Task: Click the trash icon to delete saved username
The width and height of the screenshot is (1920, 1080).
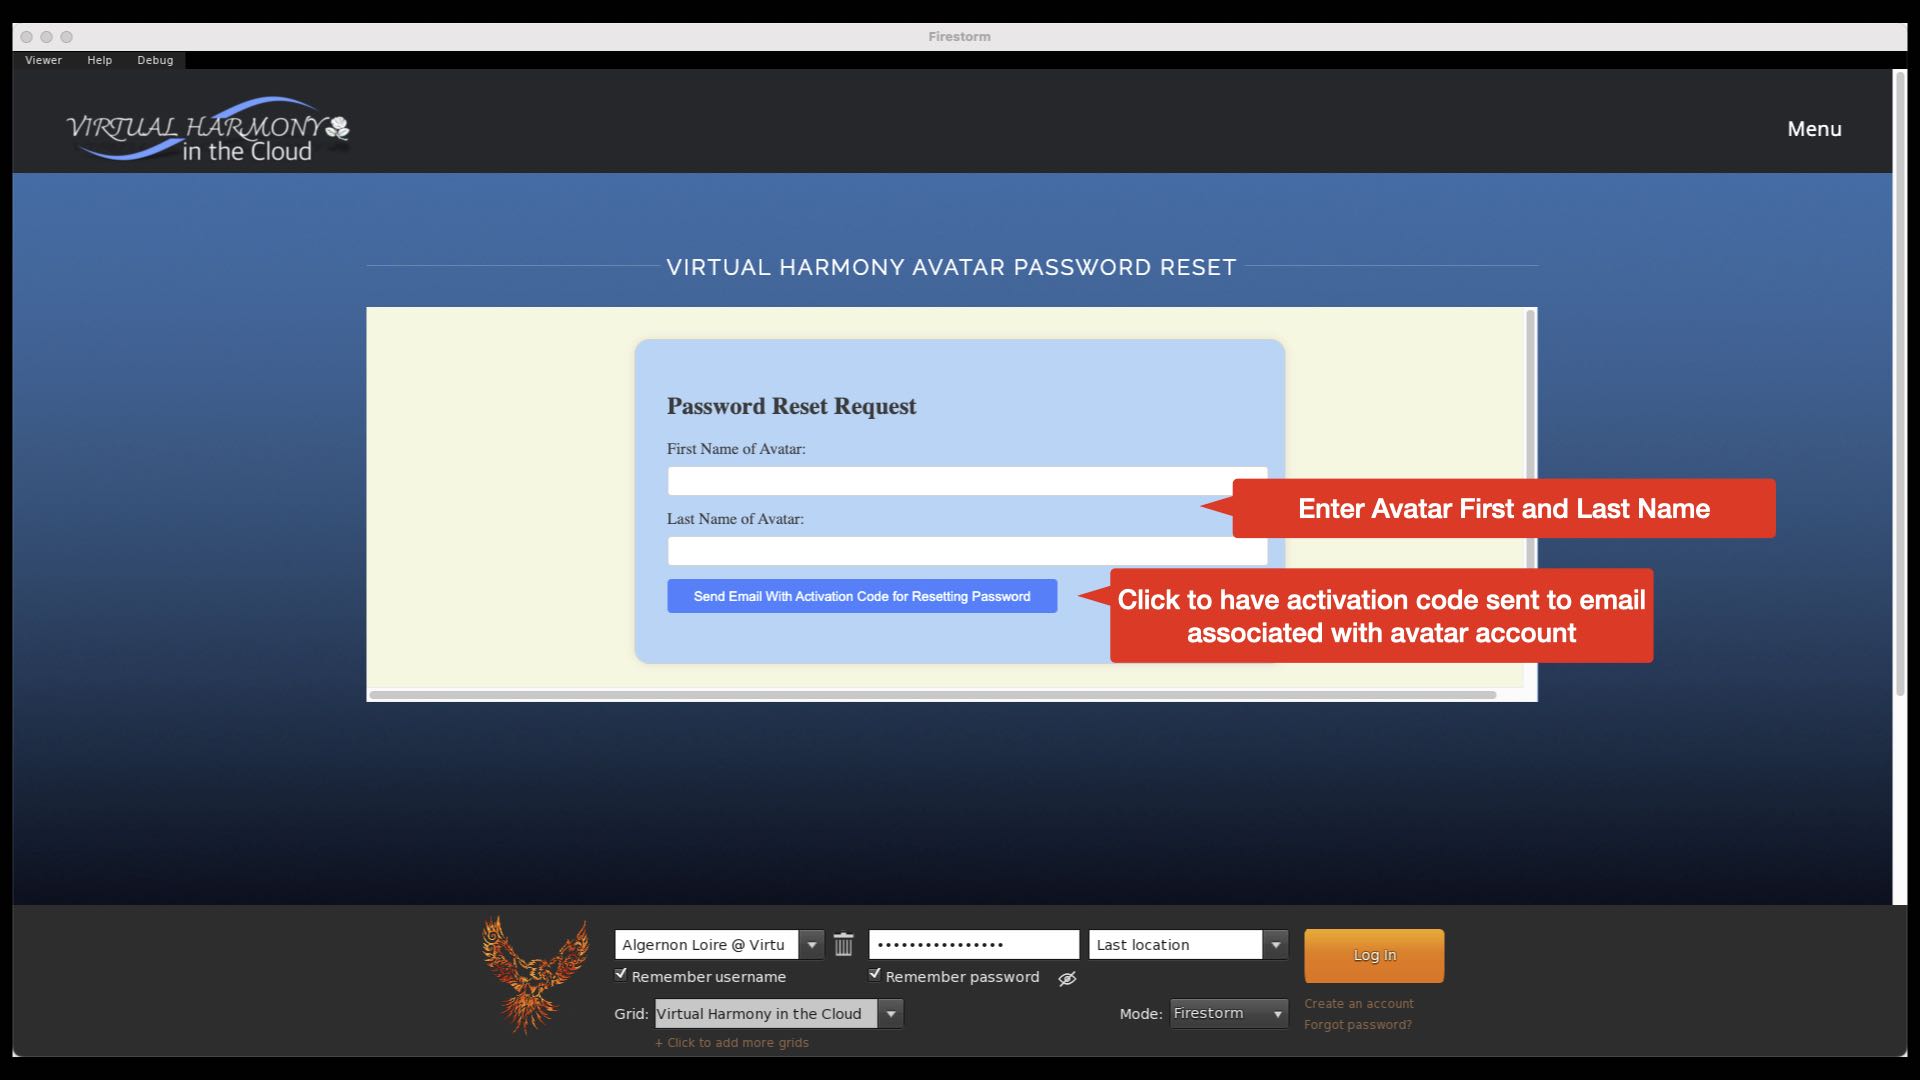Action: click(843, 944)
